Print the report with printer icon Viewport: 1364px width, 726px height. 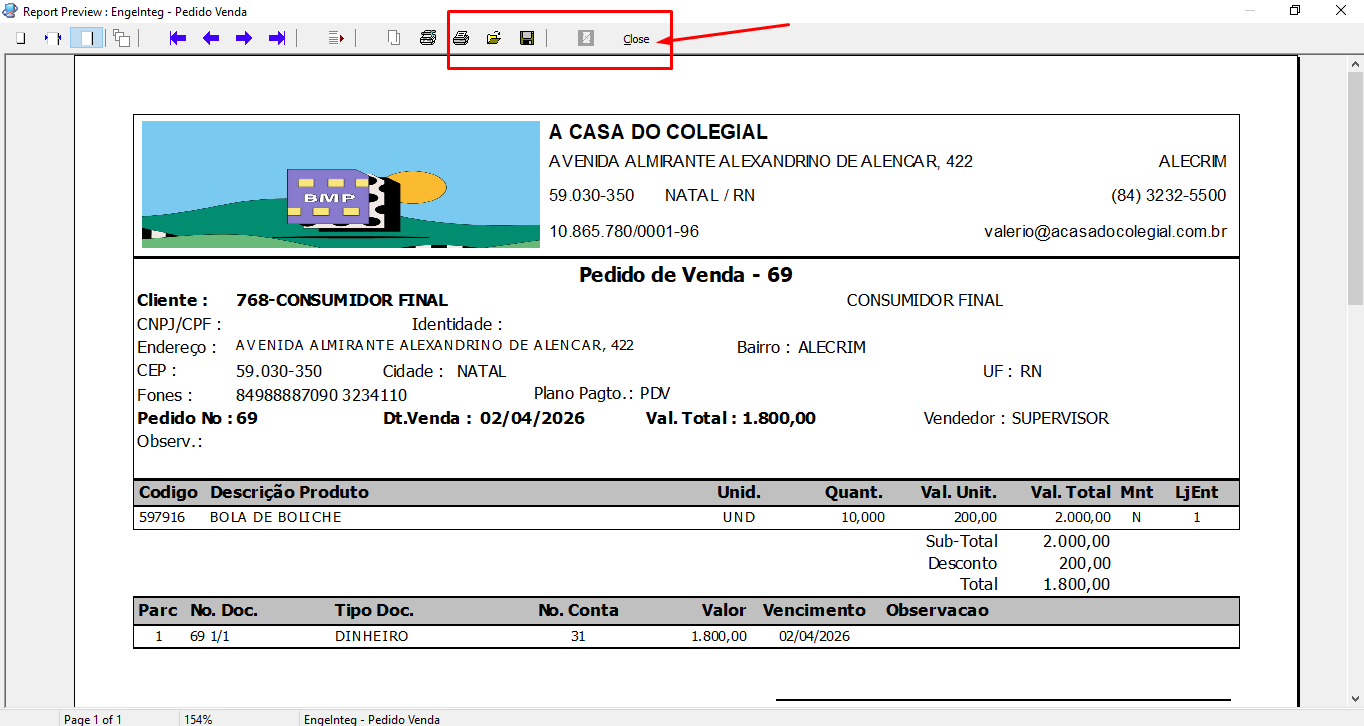(461, 39)
